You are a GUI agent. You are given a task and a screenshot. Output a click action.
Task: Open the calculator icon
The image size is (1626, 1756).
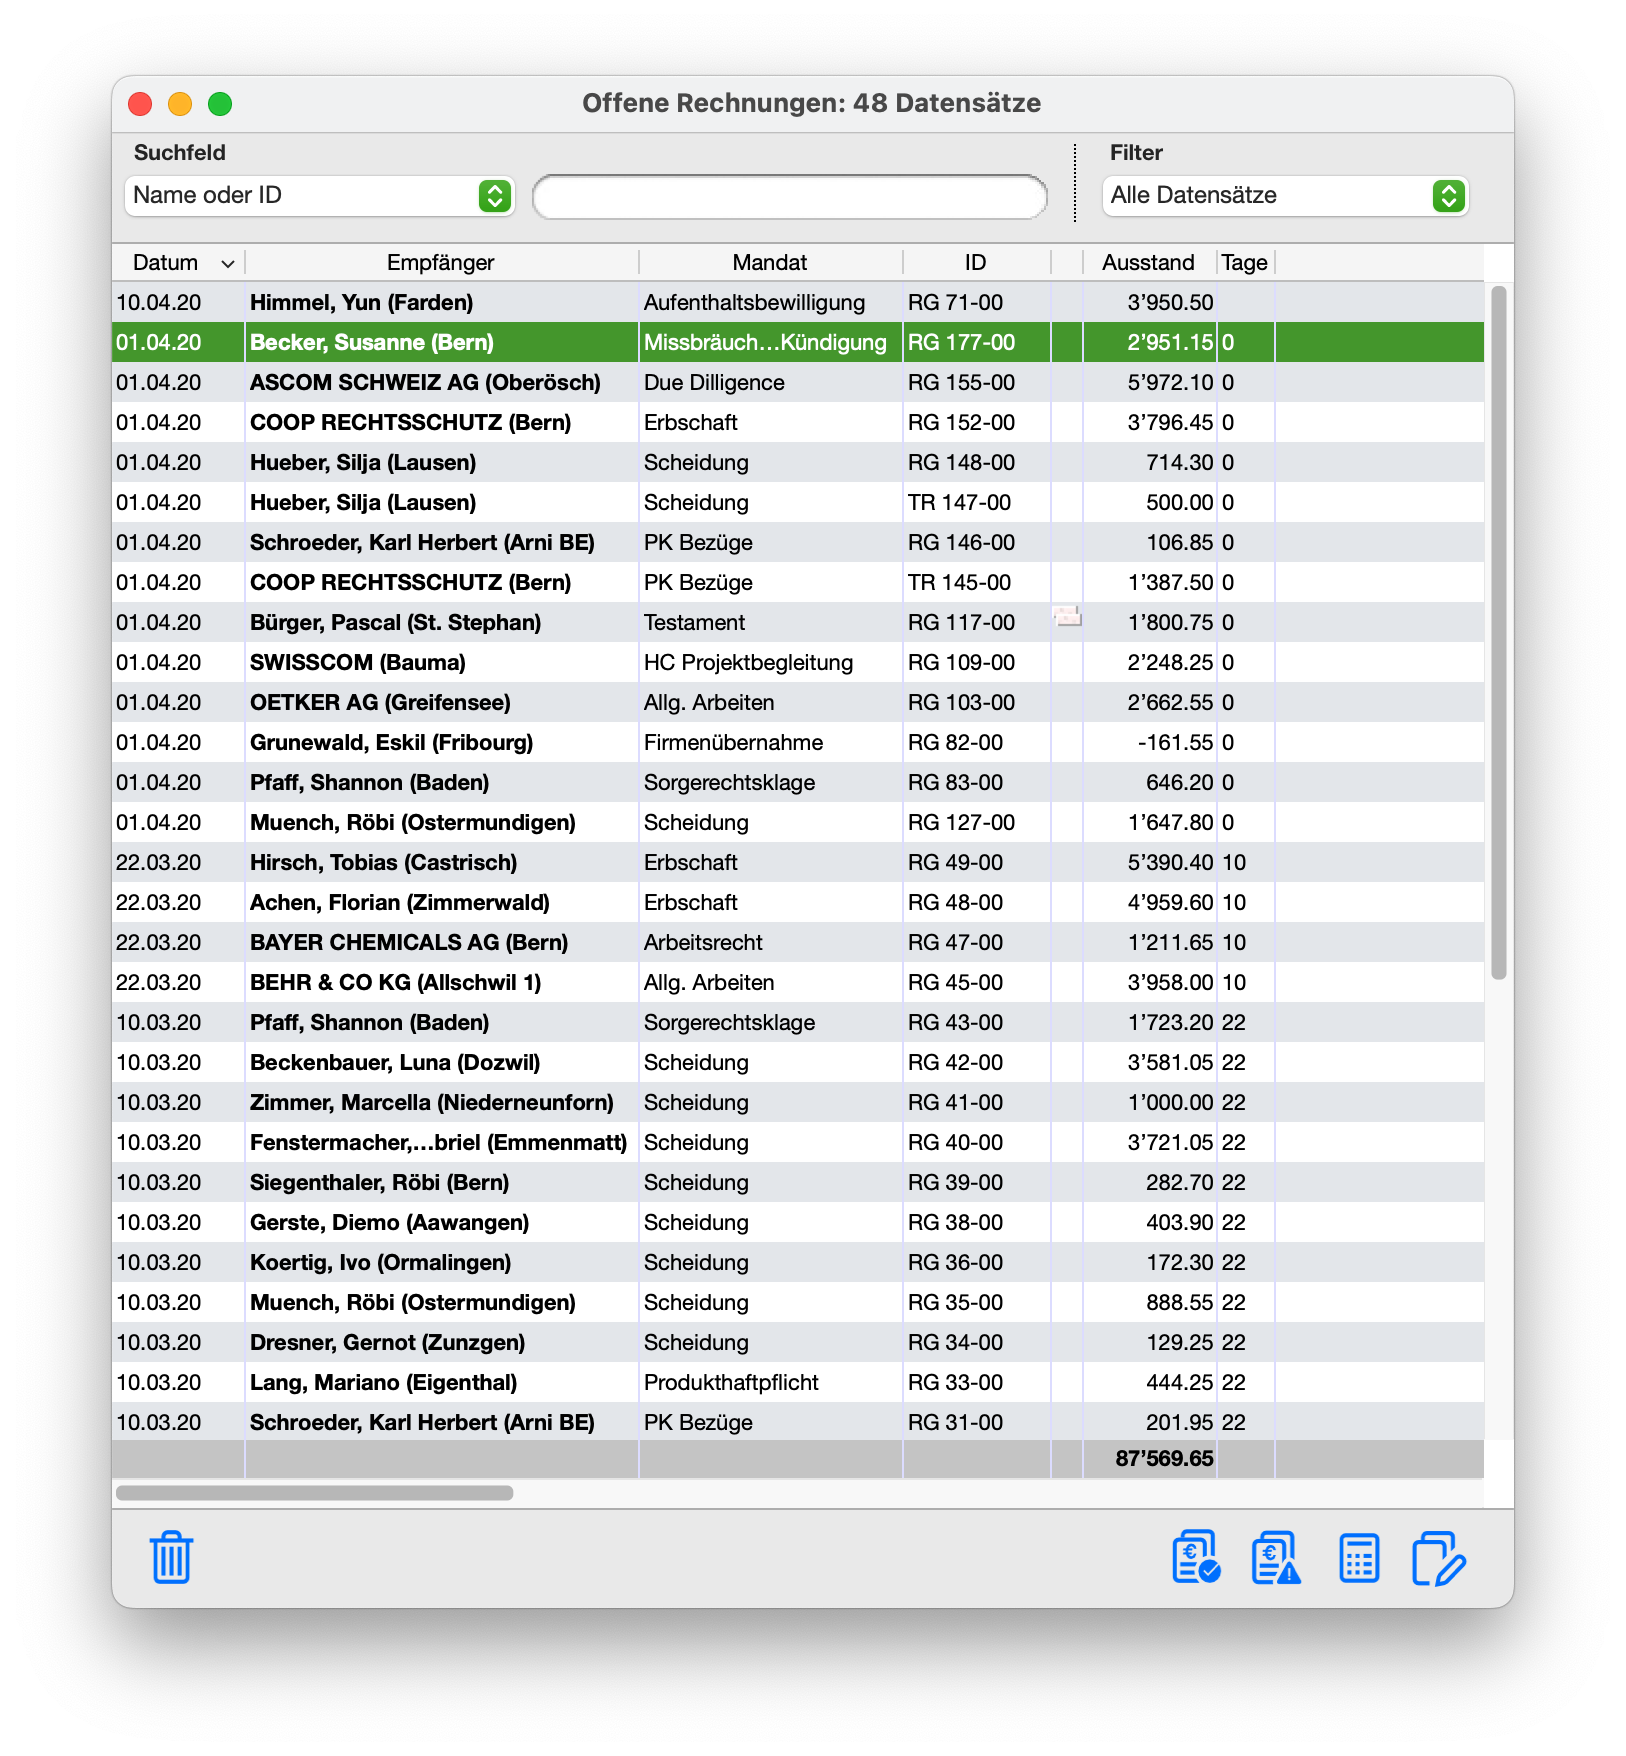pos(1359,1558)
